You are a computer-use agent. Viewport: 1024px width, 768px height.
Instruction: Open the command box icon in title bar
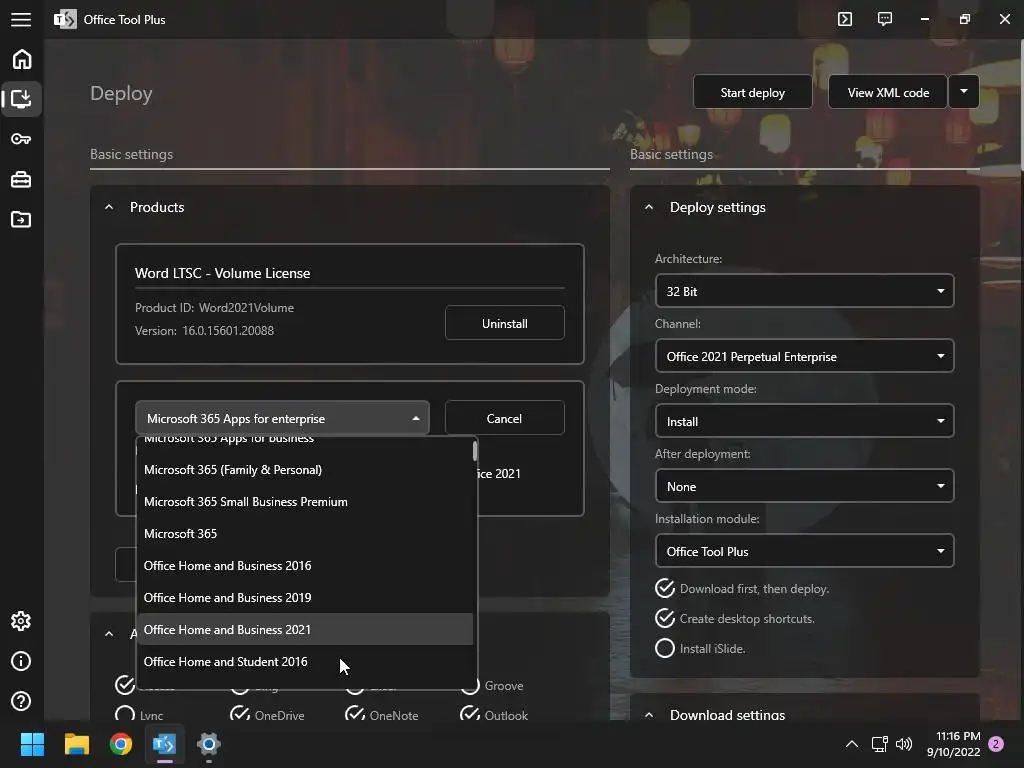point(845,19)
